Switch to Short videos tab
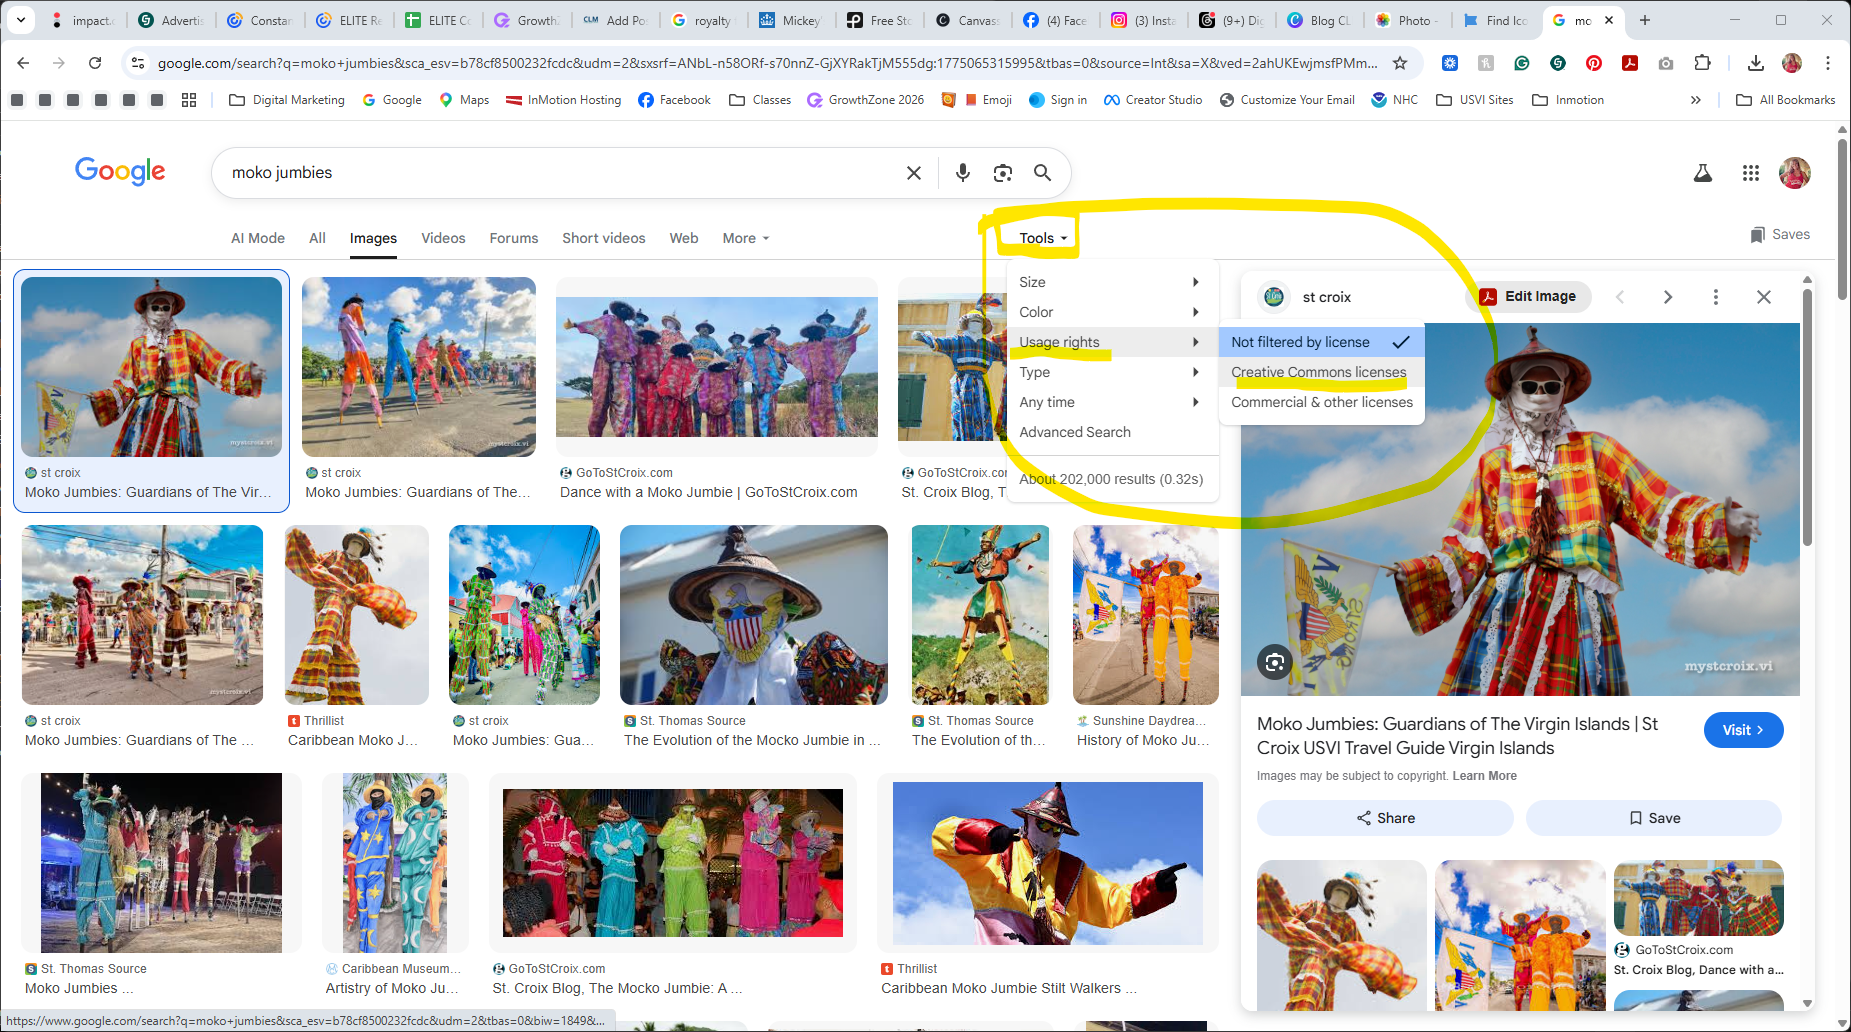 [x=604, y=238]
